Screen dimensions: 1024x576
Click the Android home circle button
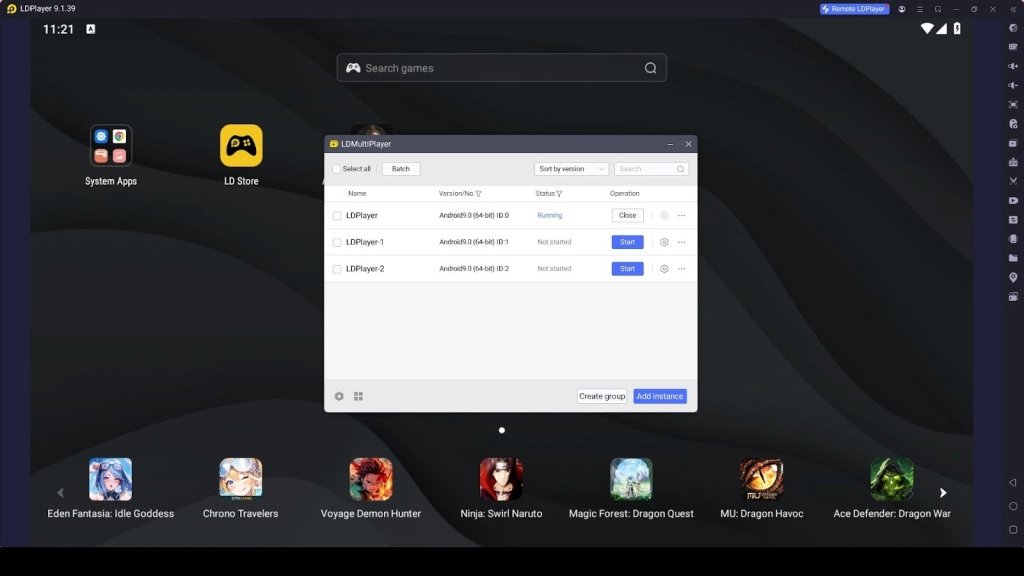coord(1013,506)
